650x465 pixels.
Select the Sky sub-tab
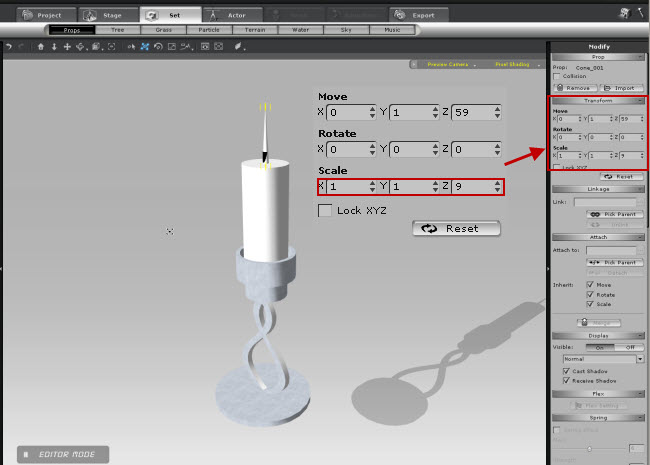pos(346,30)
